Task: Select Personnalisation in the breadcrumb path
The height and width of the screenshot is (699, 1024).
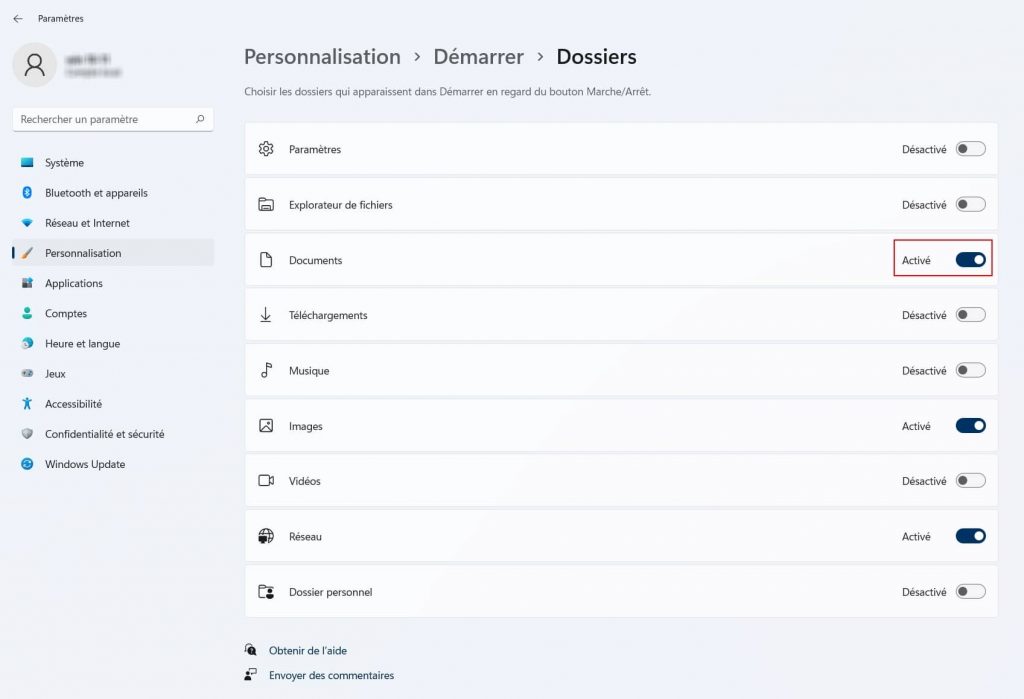Action: pos(322,57)
